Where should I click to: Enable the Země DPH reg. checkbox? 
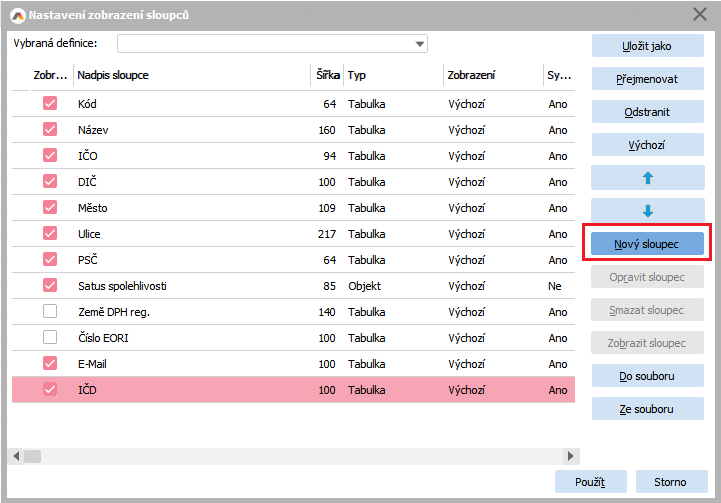(x=50, y=312)
